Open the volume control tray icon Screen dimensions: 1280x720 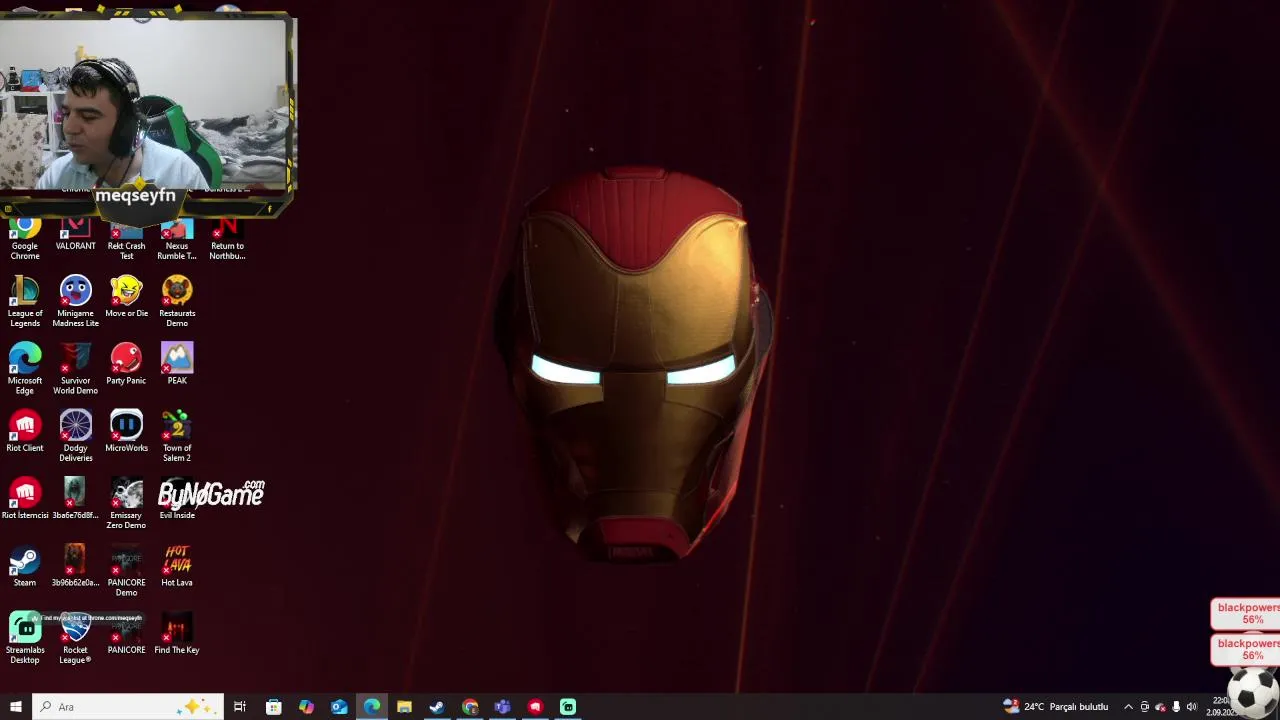pyautogui.click(x=1192, y=707)
